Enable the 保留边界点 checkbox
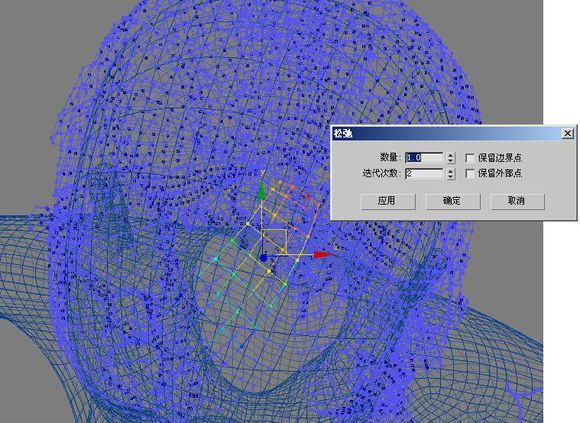580x423 pixels. tap(470, 158)
